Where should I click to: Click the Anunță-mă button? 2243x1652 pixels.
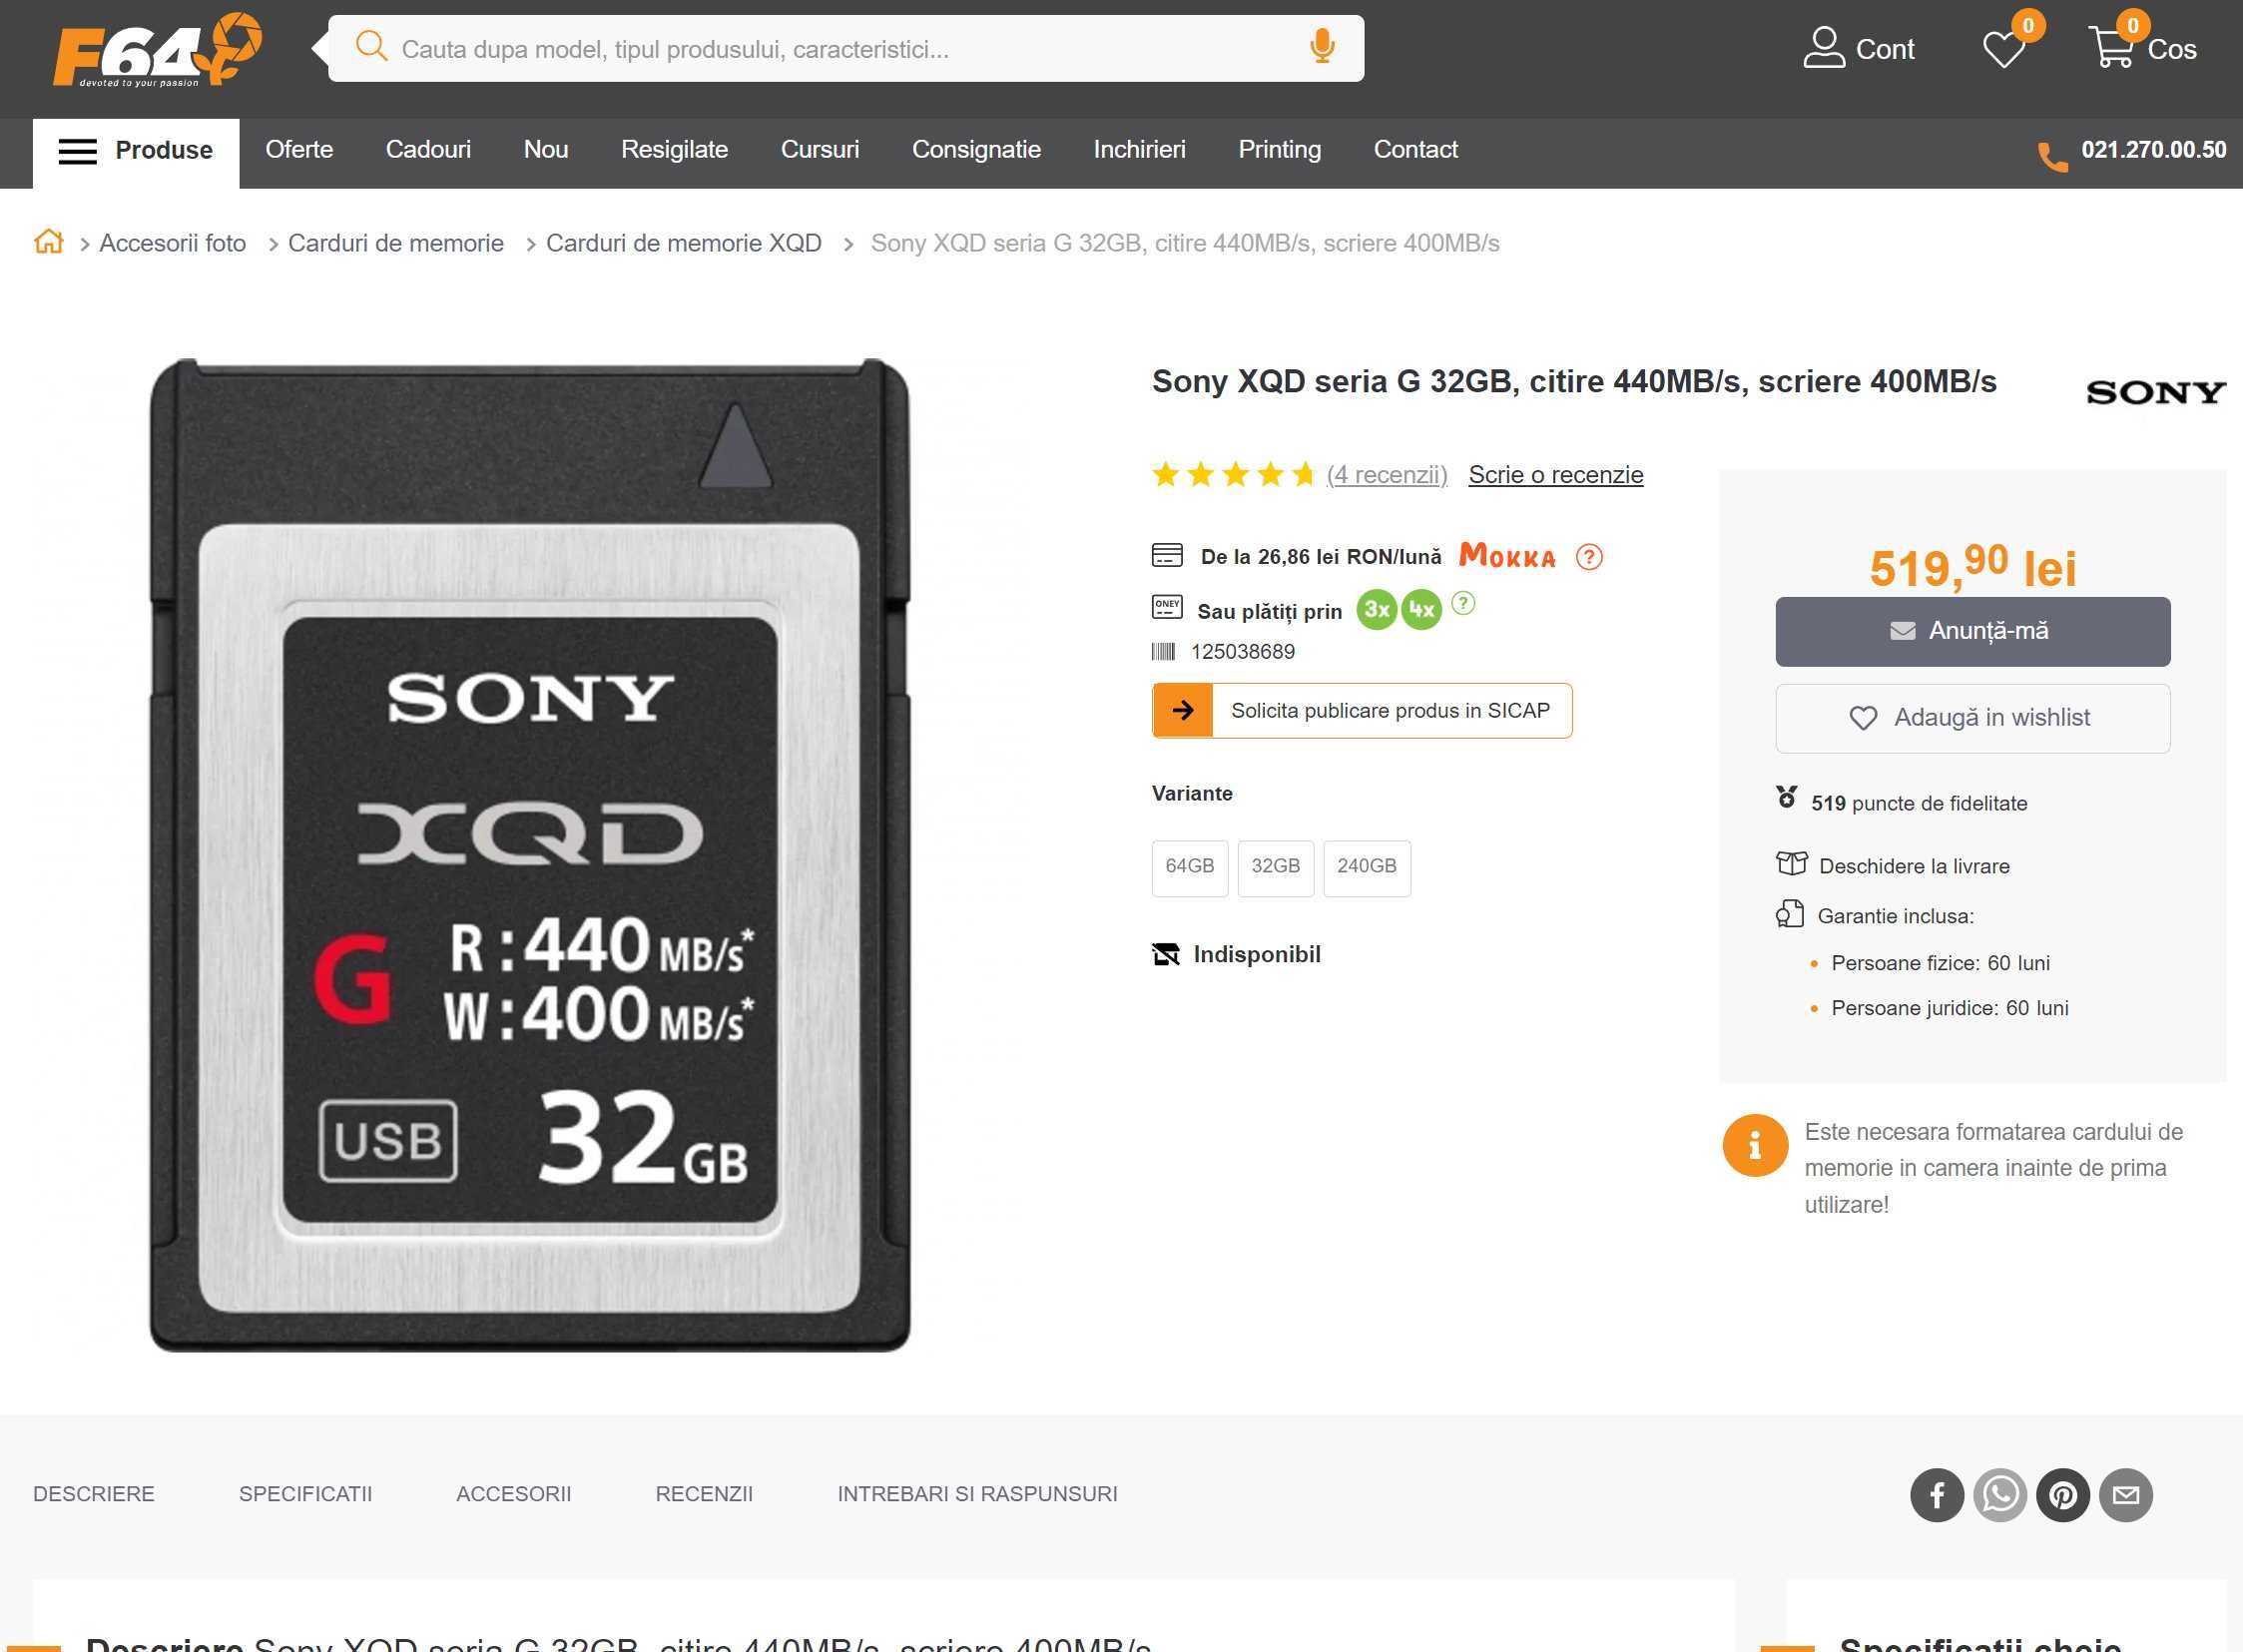tap(1973, 631)
